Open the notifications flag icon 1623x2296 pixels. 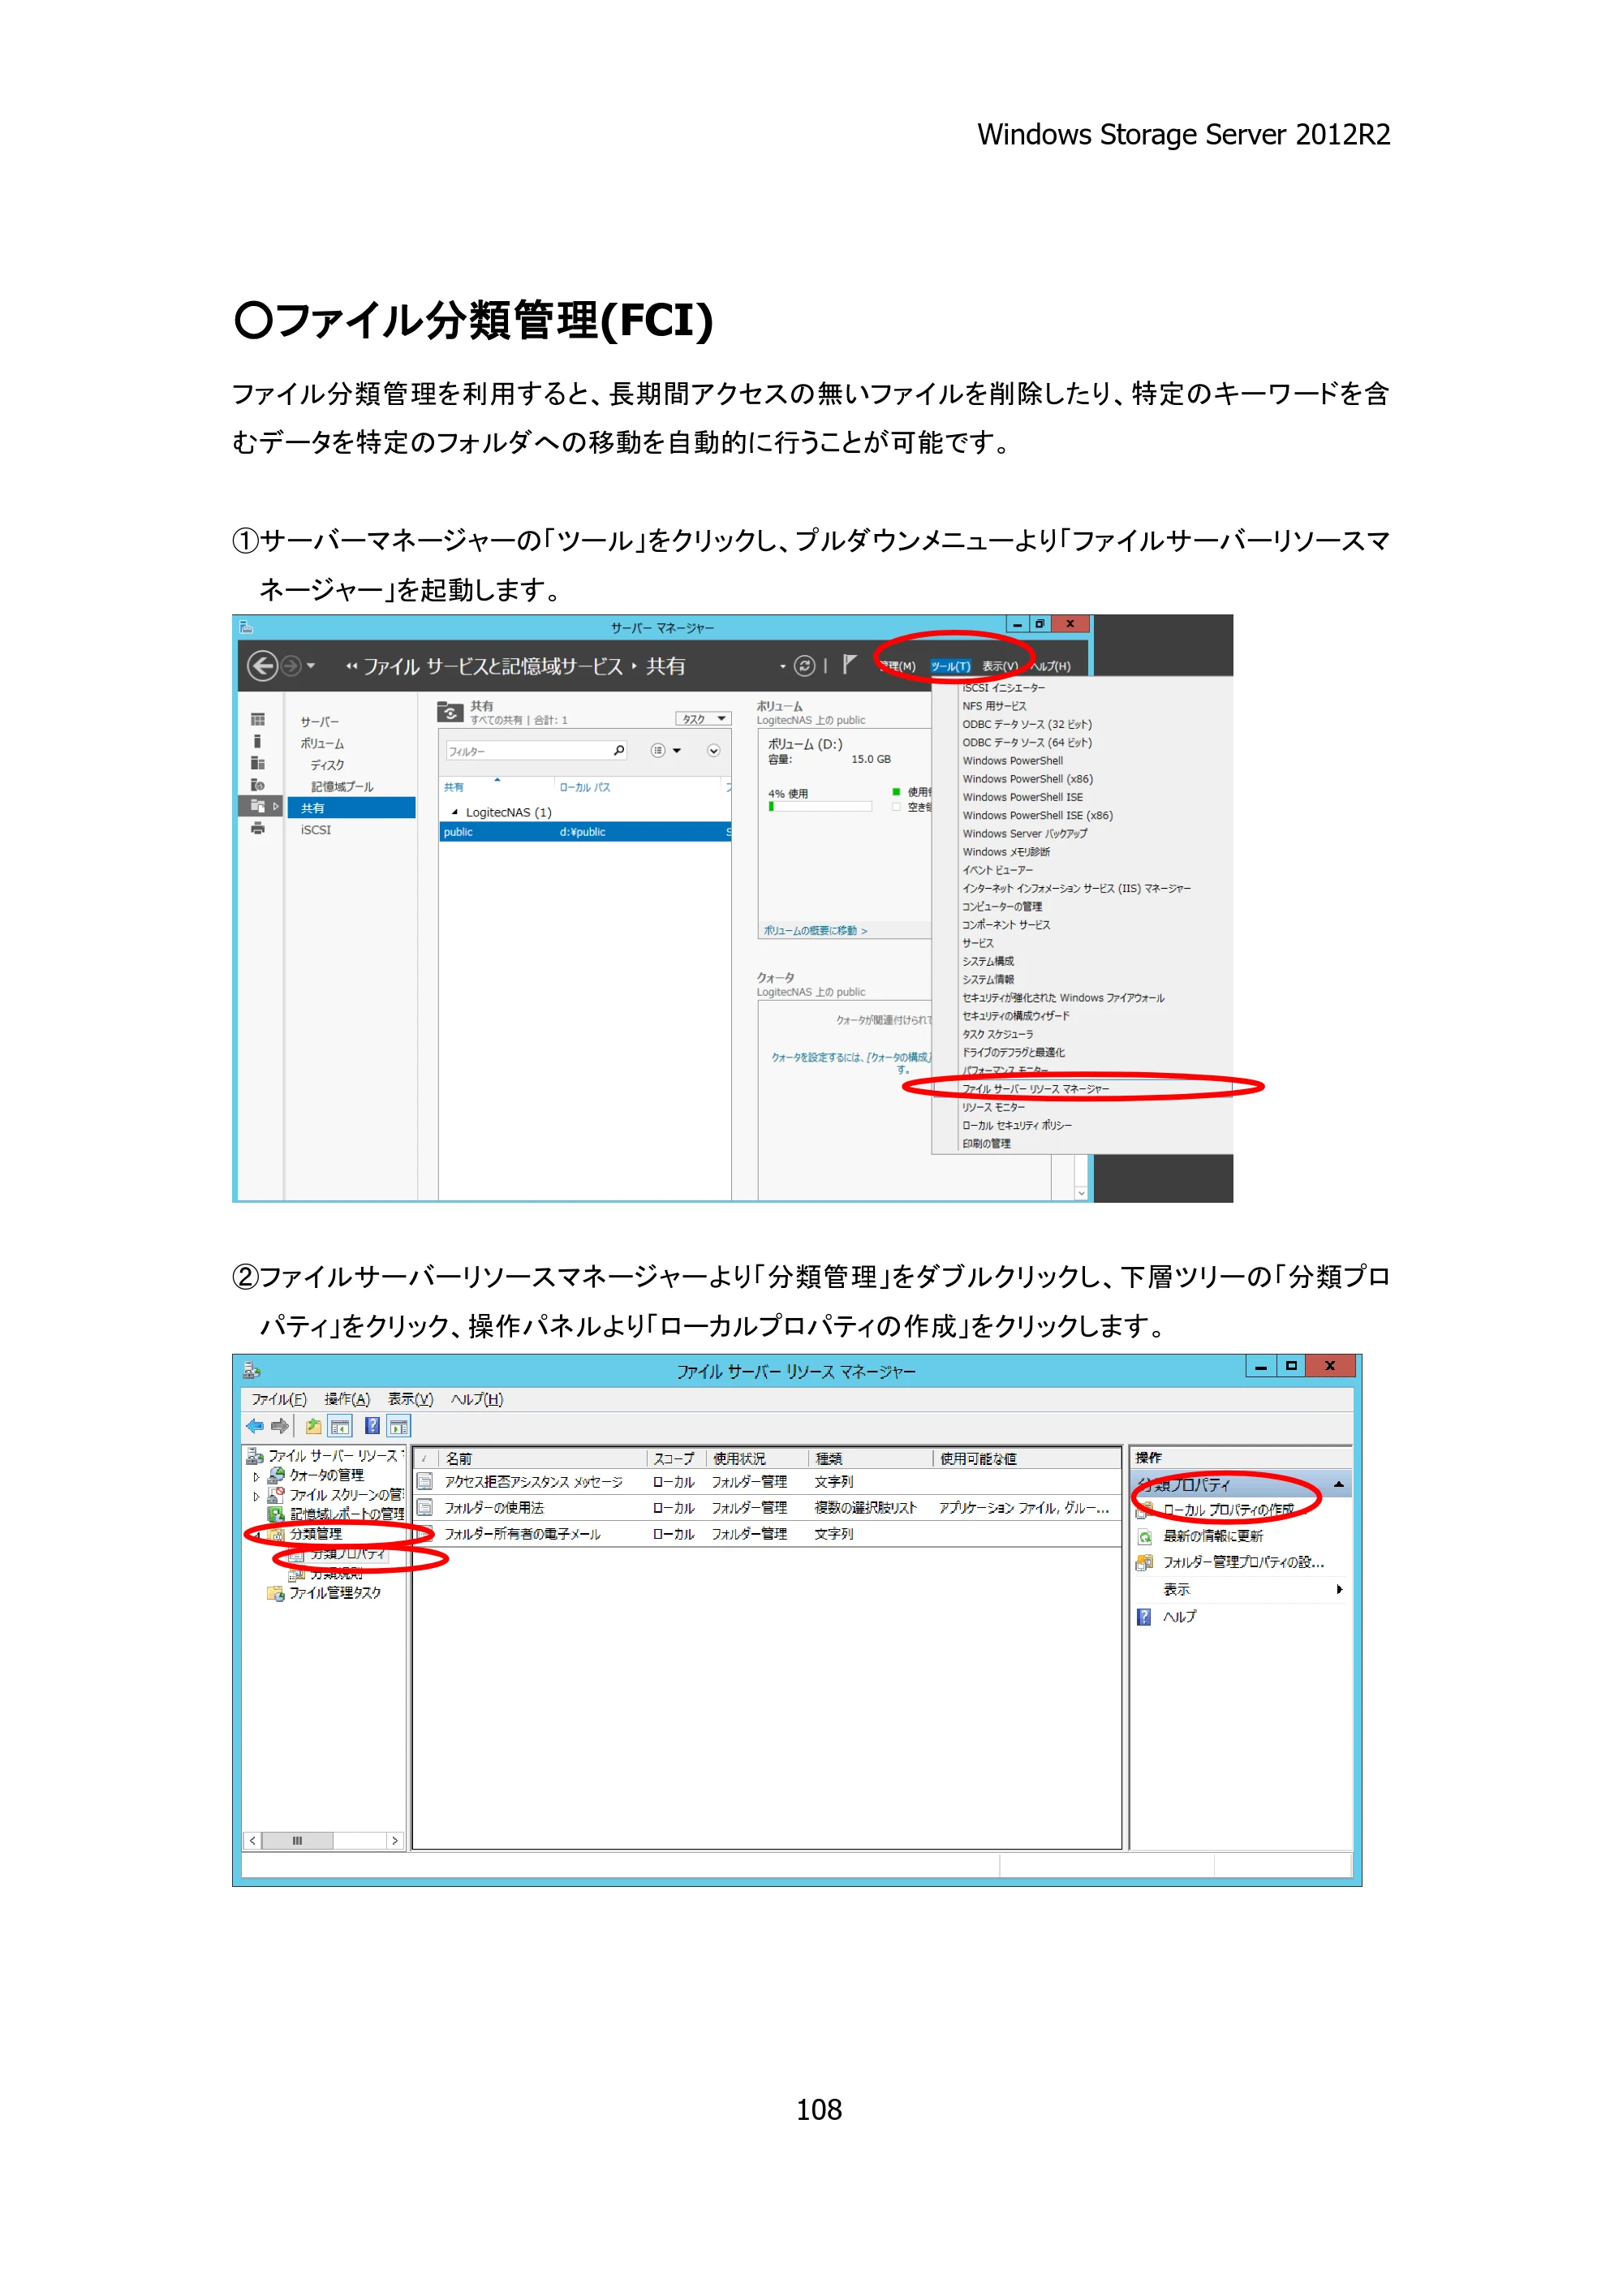click(x=849, y=665)
